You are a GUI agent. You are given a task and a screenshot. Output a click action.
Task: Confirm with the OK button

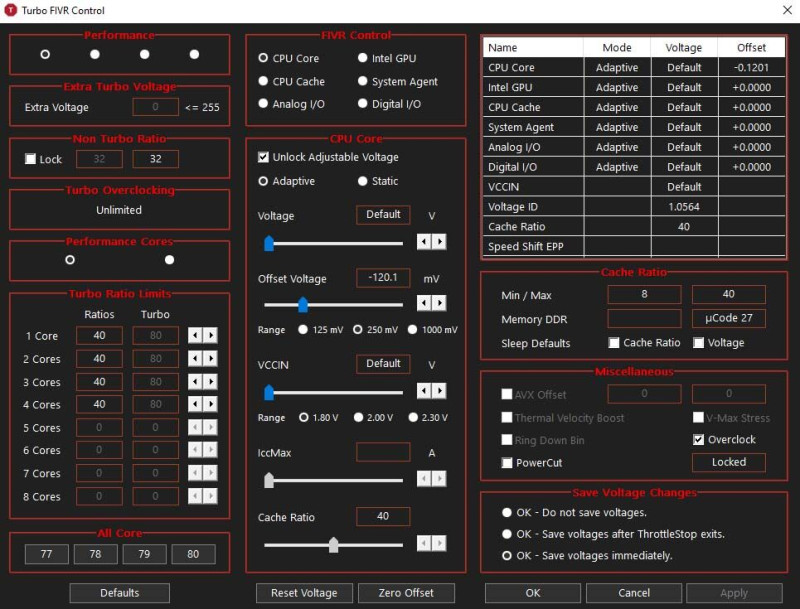[533, 593]
